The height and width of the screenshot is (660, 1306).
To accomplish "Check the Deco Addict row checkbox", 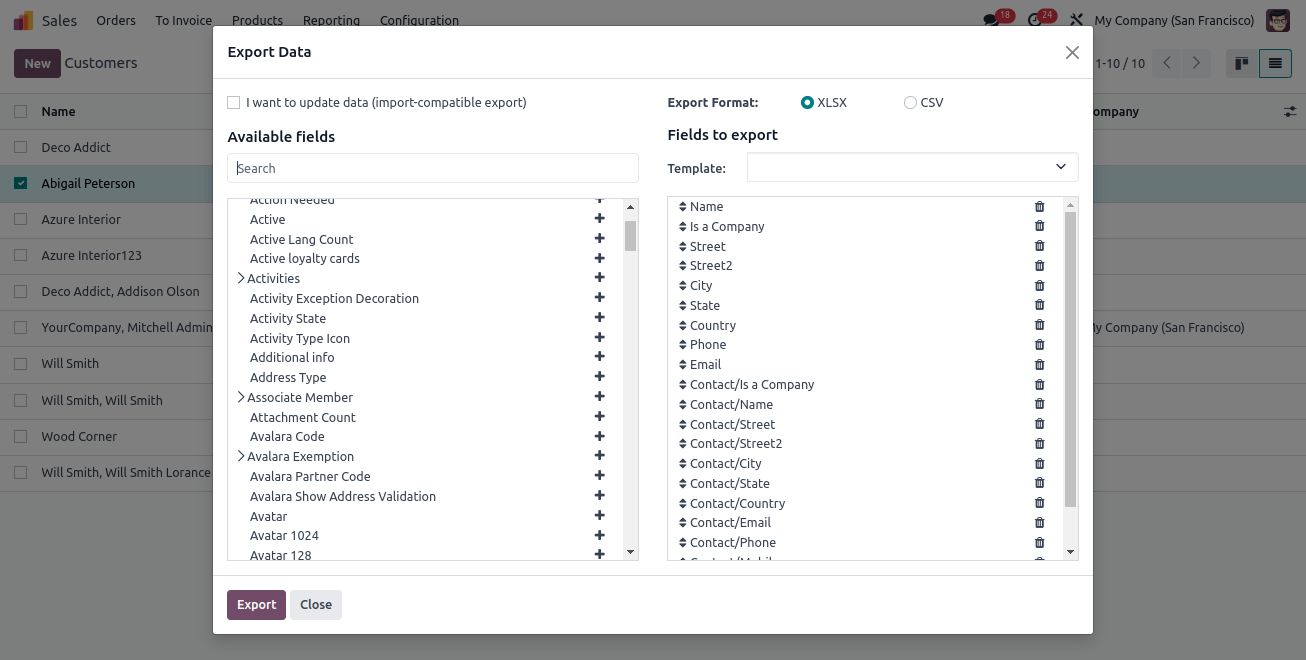I will pos(21,147).
